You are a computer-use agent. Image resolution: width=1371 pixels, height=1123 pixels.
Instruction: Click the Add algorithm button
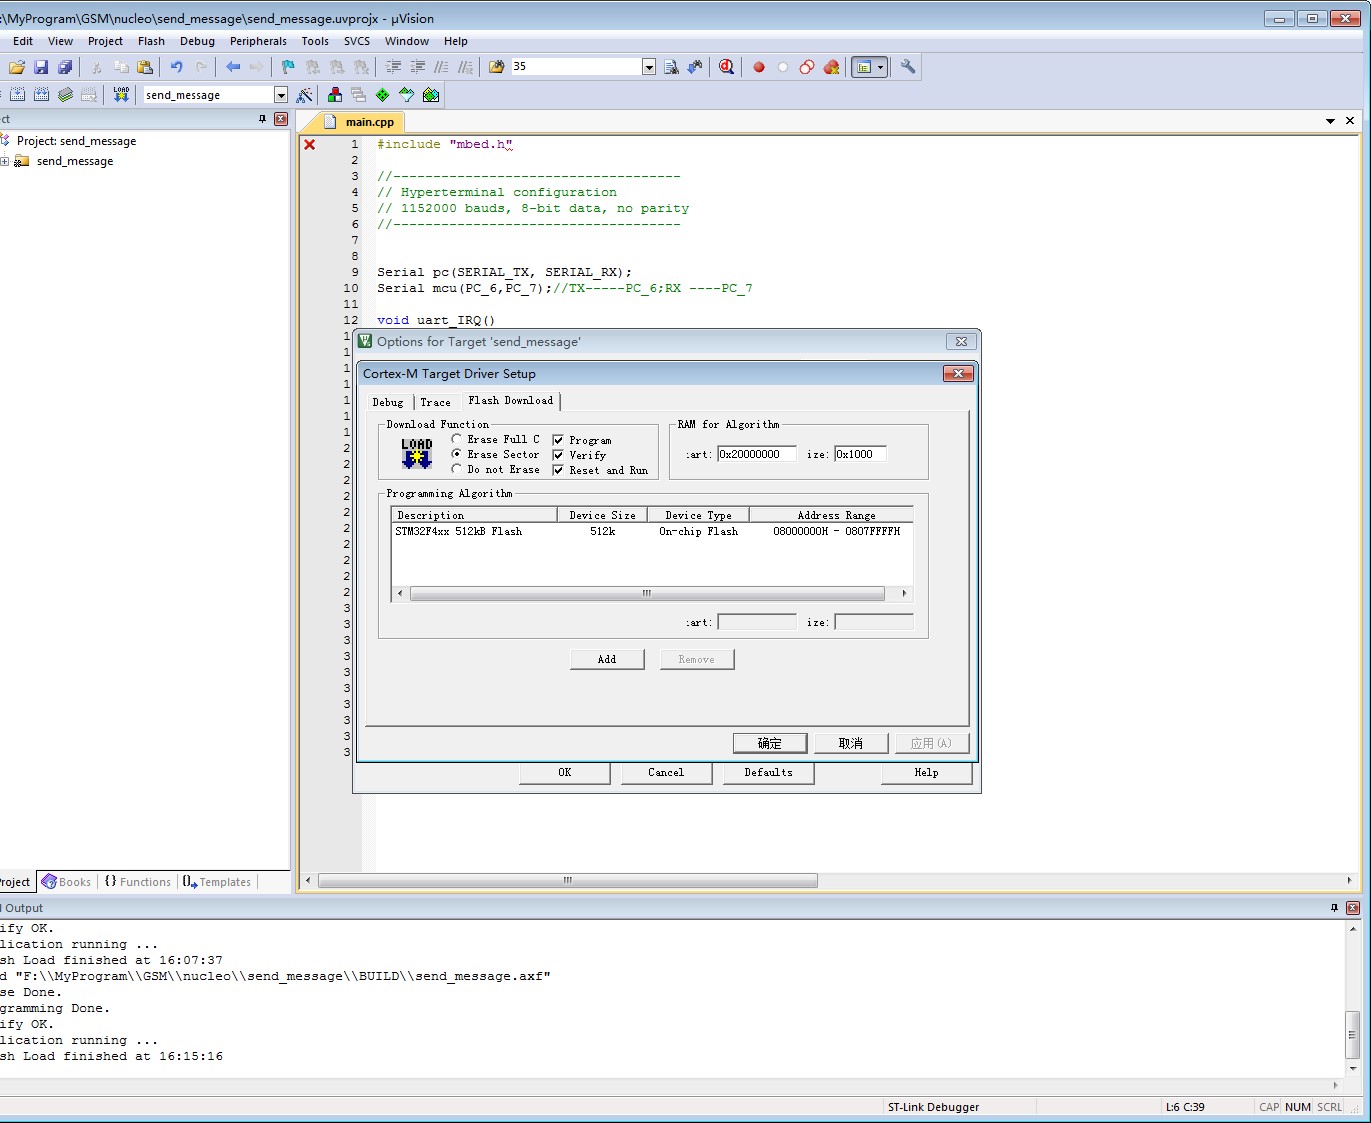607,659
